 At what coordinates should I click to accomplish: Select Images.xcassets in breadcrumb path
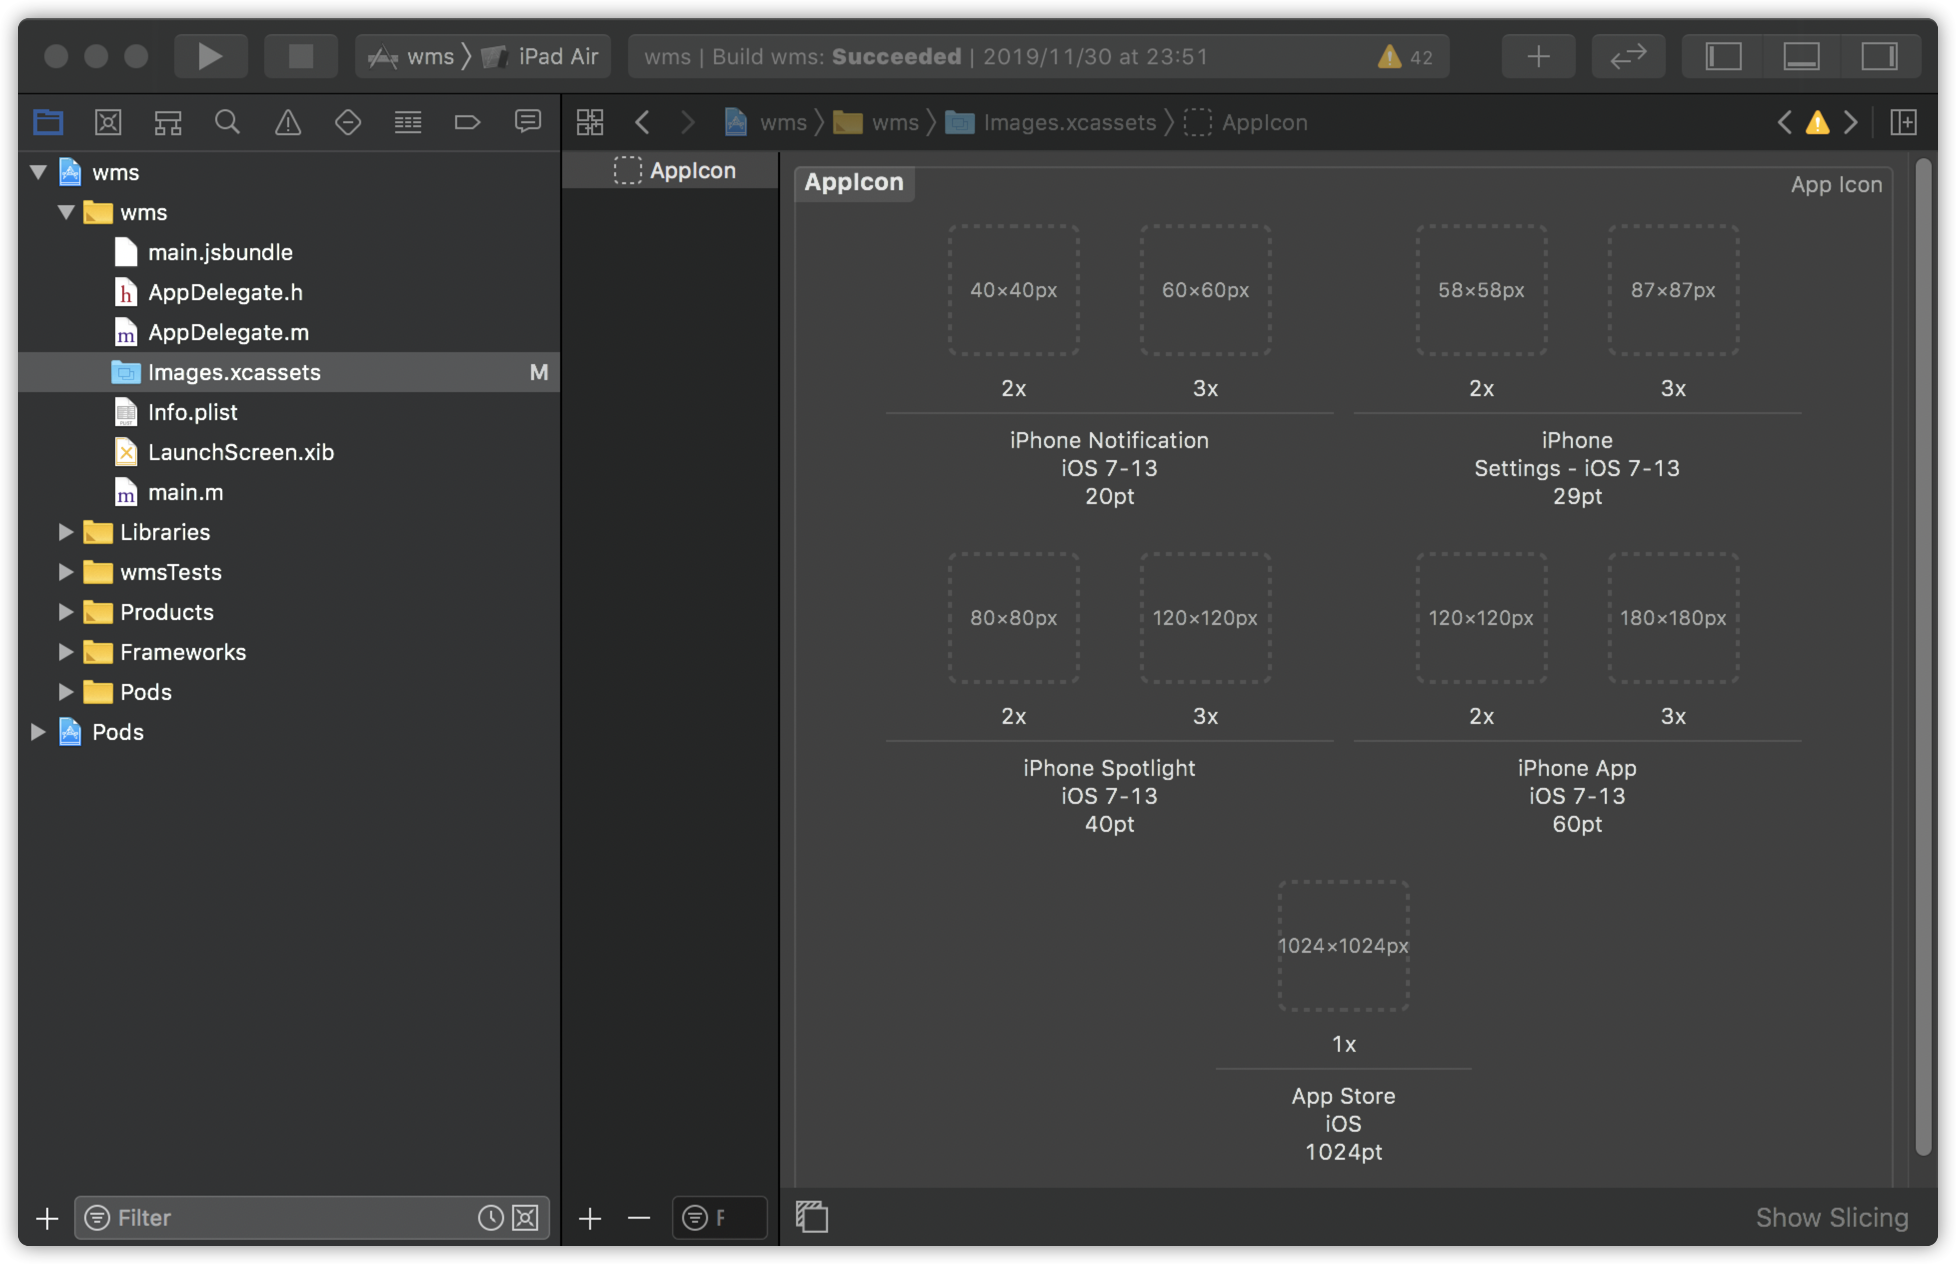point(1068,122)
